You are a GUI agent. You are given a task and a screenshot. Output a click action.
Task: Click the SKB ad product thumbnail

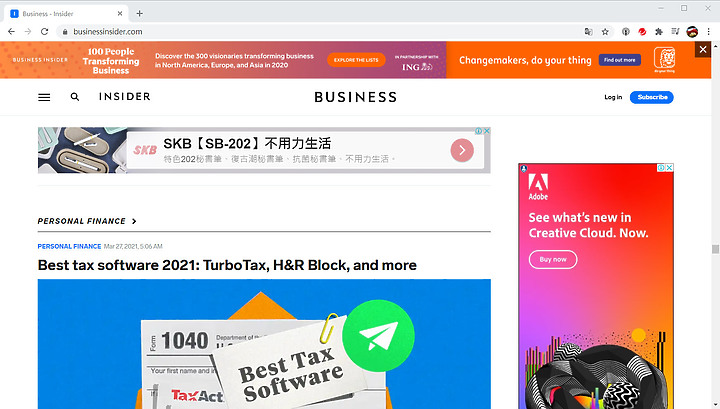click(x=82, y=150)
